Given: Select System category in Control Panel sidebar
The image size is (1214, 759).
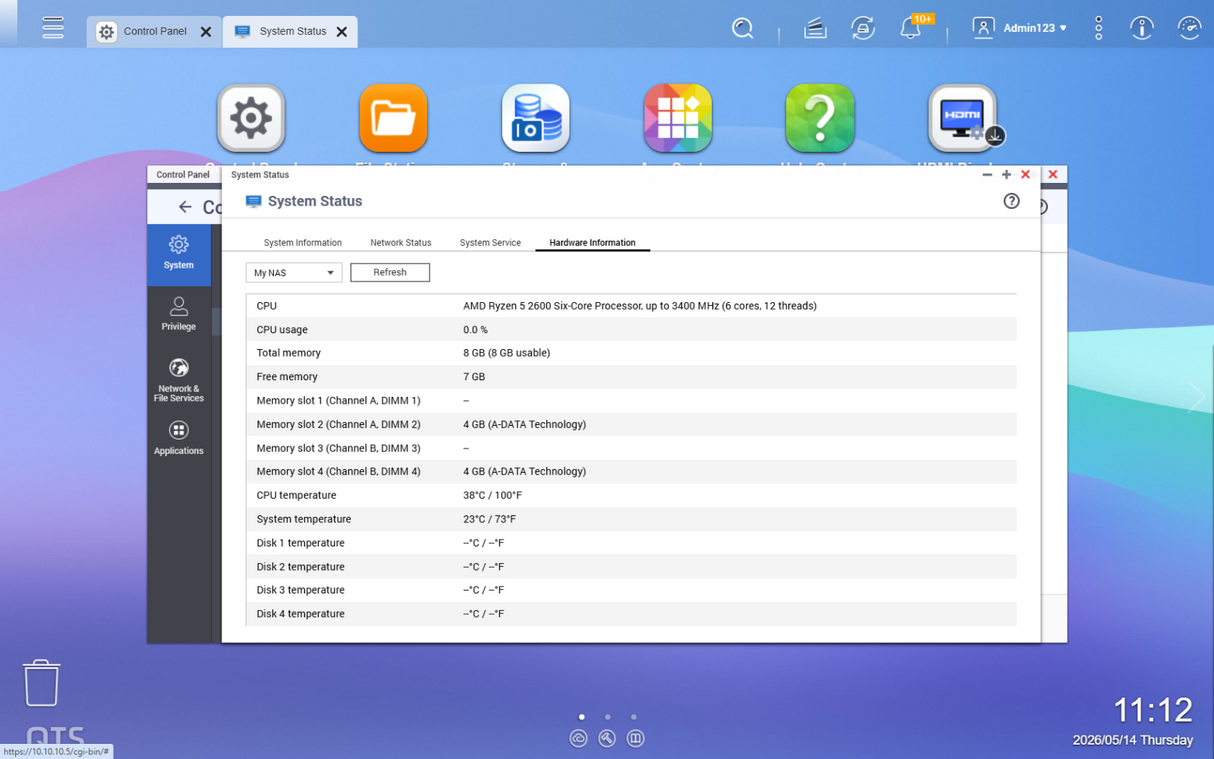Looking at the screenshot, I should (179, 254).
